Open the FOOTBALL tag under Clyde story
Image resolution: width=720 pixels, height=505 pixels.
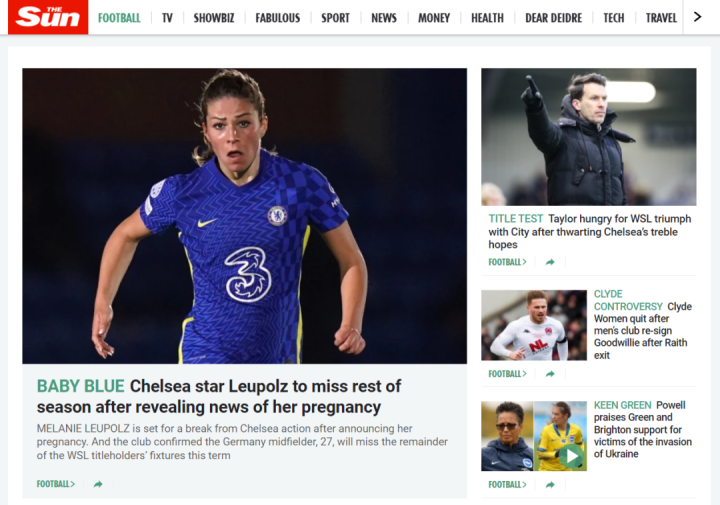pyautogui.click(x=507, y=374)
